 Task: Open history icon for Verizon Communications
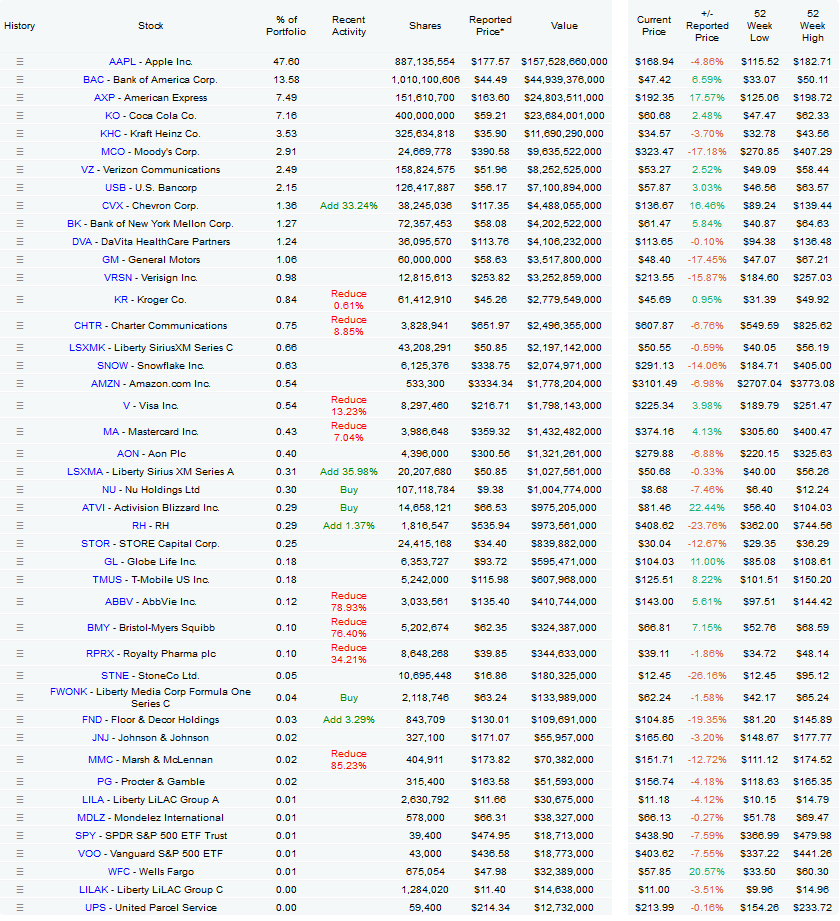[19, 170]
